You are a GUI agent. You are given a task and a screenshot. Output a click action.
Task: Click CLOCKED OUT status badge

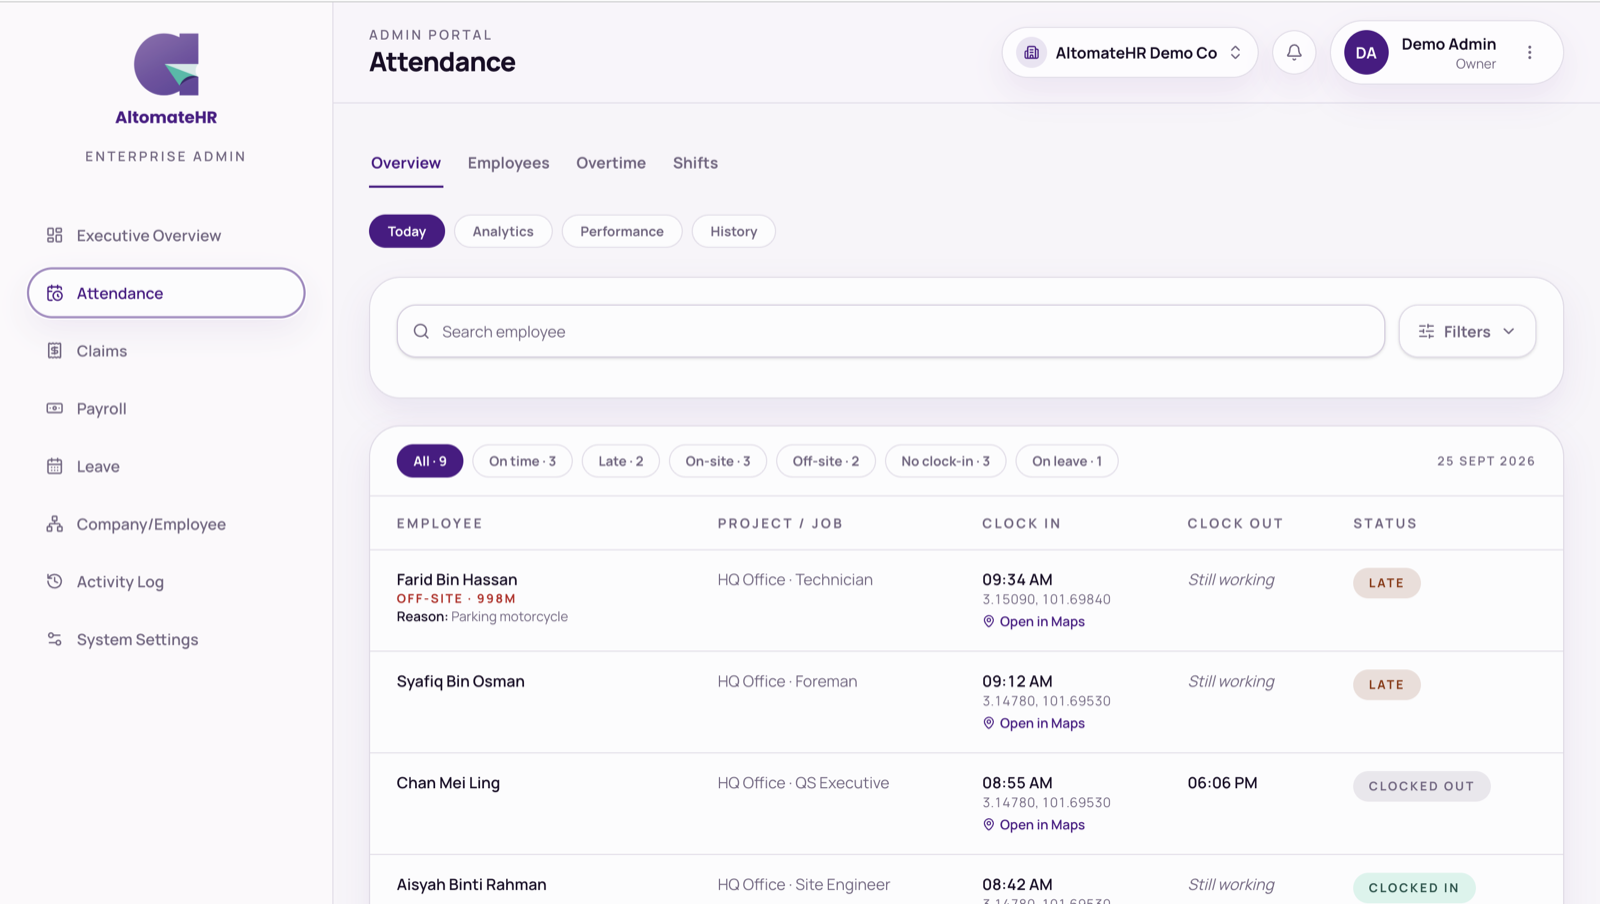[1421, 786]
